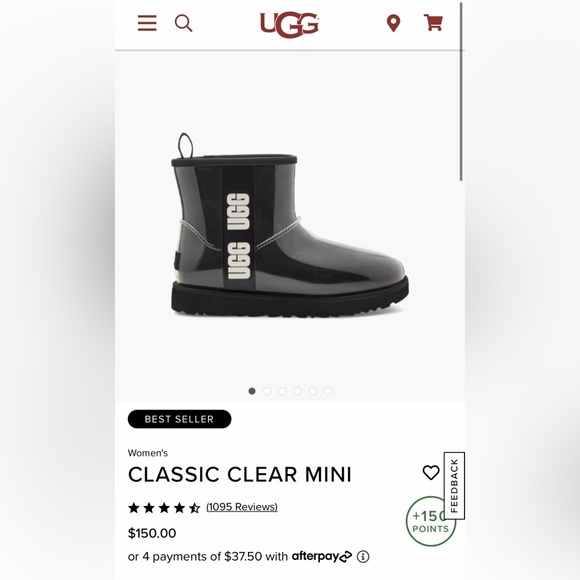Viewport: 580px width, 580px height.
Task: Select the third carousel dot
Action: [282, 391]
